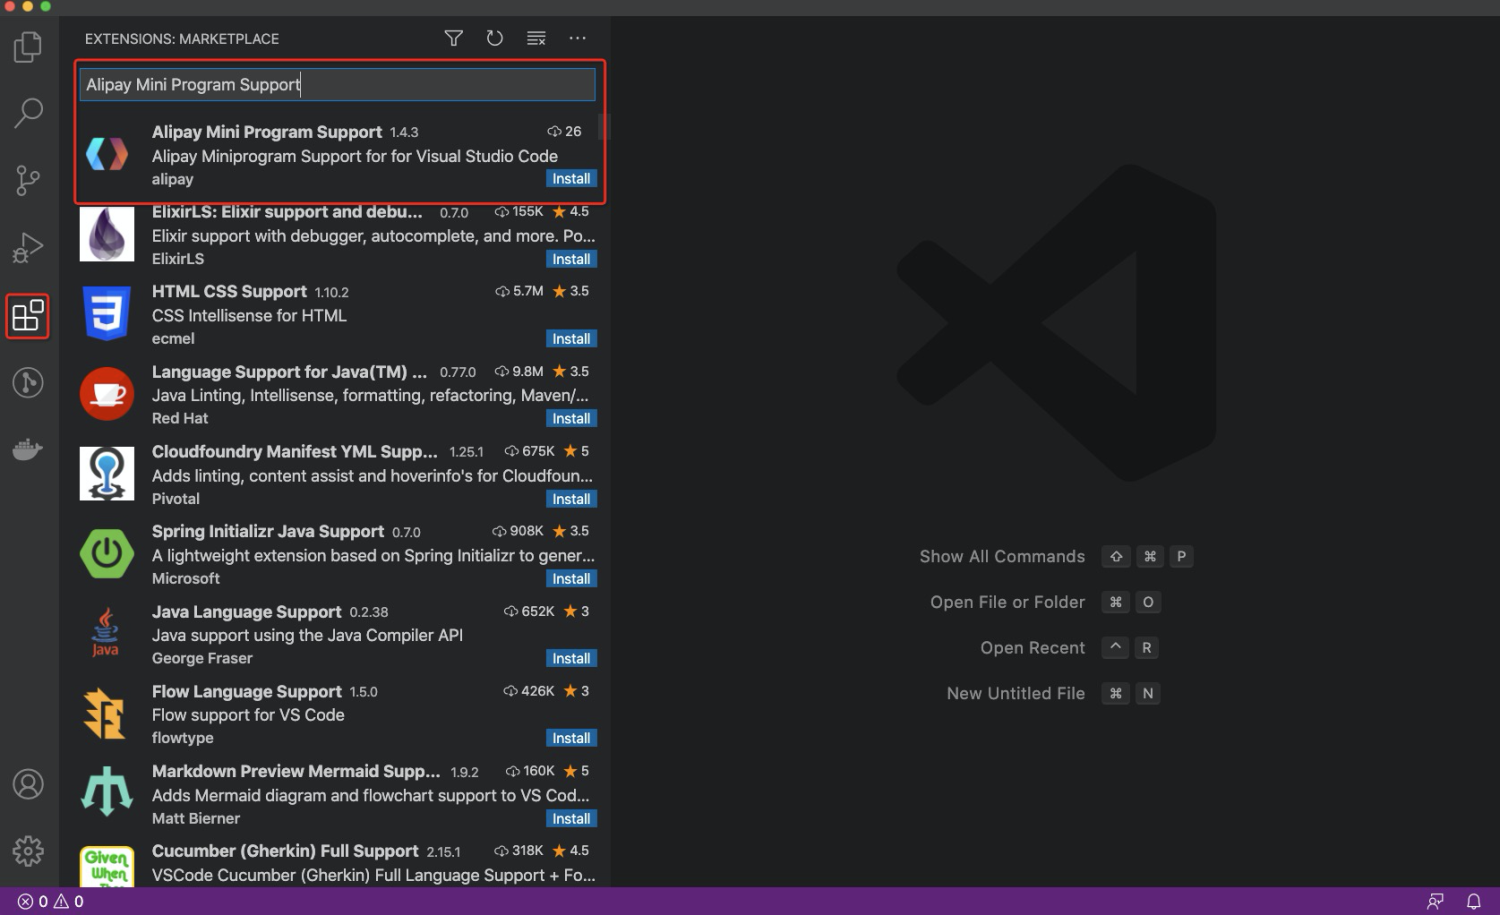1500x915 pixels.
Task: Open the Search view
Action: [x=27, y=113]
